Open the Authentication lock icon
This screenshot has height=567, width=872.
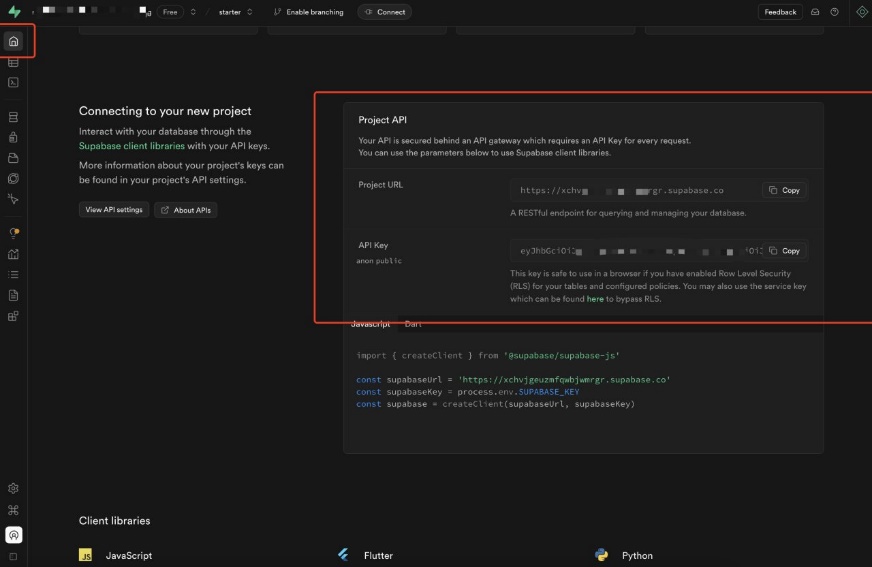click(x=13, y=138)
